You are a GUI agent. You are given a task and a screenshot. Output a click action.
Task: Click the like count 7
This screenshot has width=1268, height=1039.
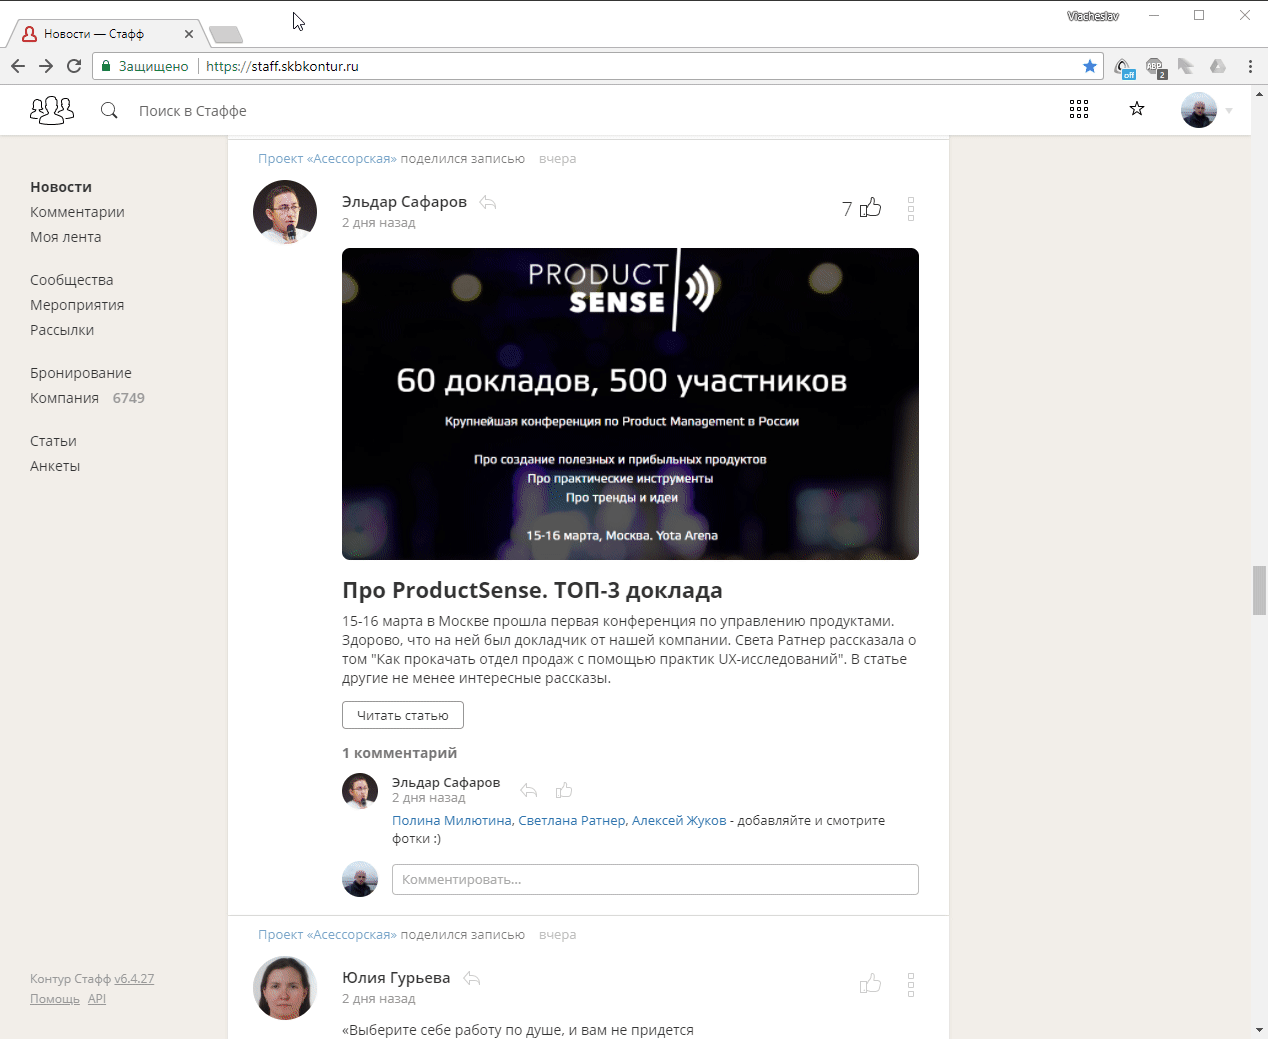click(847, 208)
